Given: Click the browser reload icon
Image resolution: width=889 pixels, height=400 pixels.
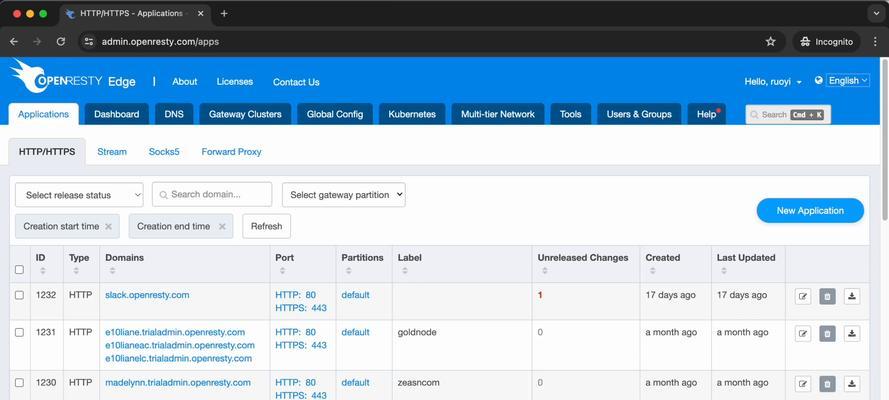Looking at the screenshot, I should (61, 41).
